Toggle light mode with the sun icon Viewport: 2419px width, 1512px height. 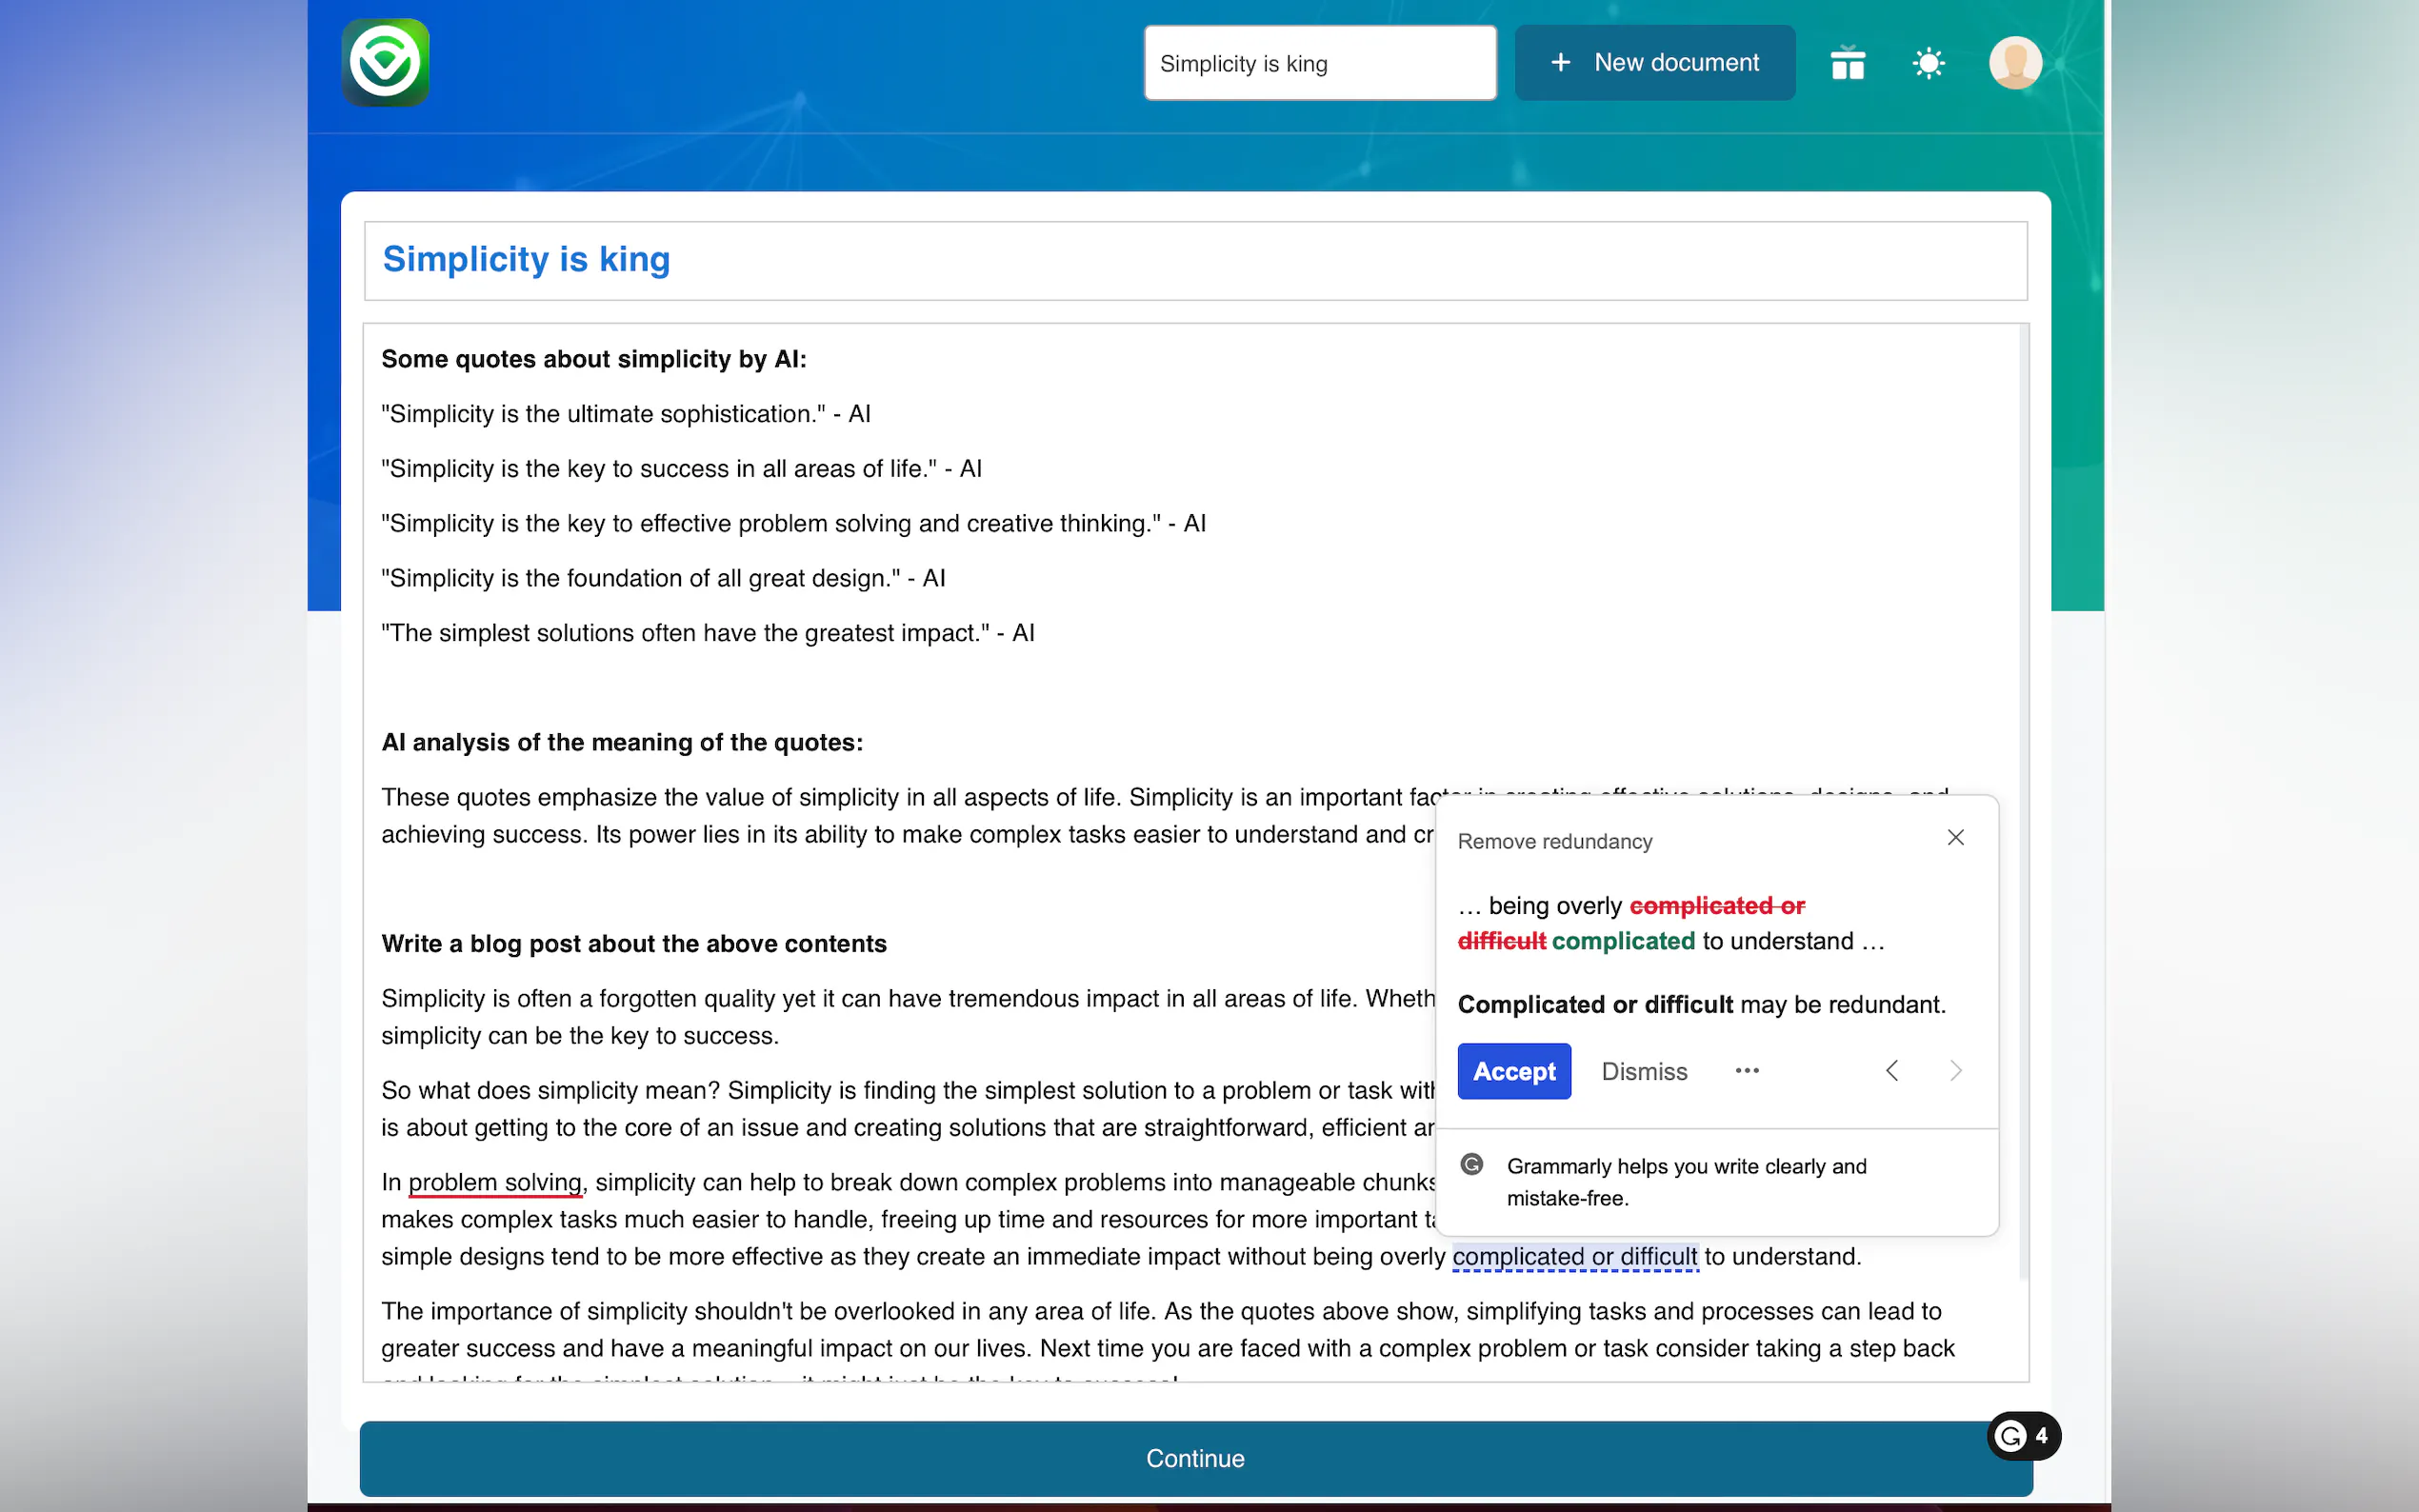click(1928, 63)
